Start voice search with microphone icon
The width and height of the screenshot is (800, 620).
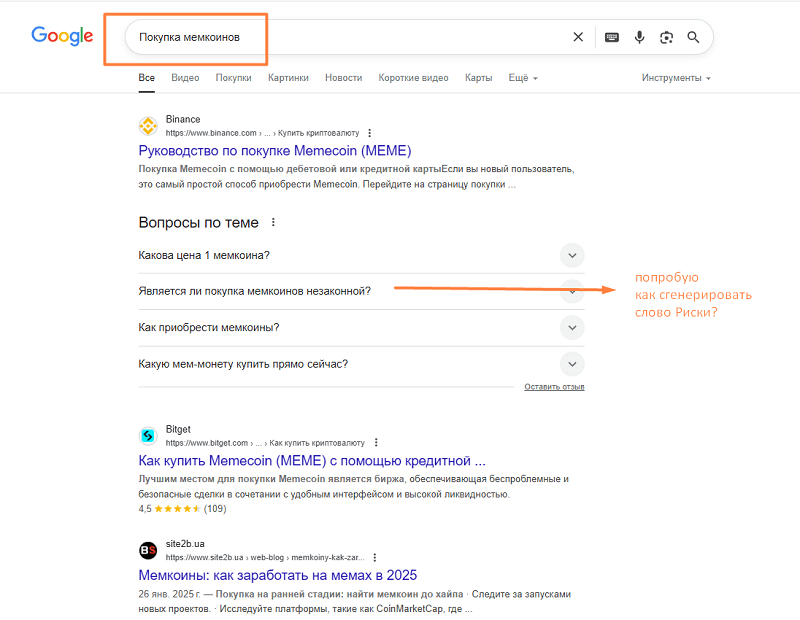point(639,37)
